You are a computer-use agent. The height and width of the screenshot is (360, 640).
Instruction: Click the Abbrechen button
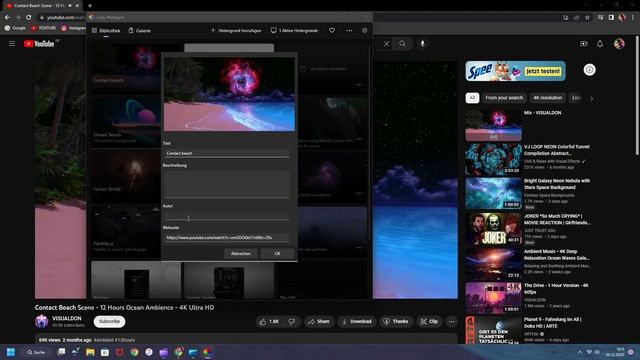click(x=241, y=253)
